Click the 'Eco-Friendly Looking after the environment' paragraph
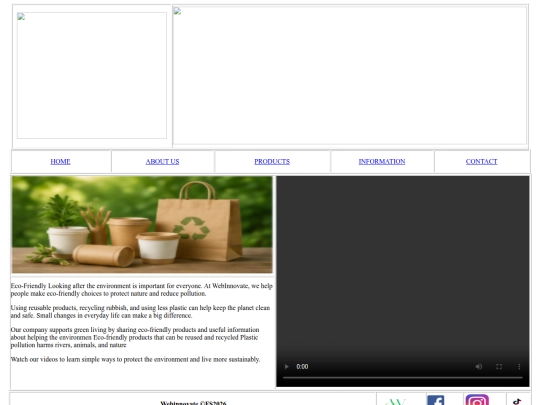Viewport: 540px width, 405px height. pos(142,290)
